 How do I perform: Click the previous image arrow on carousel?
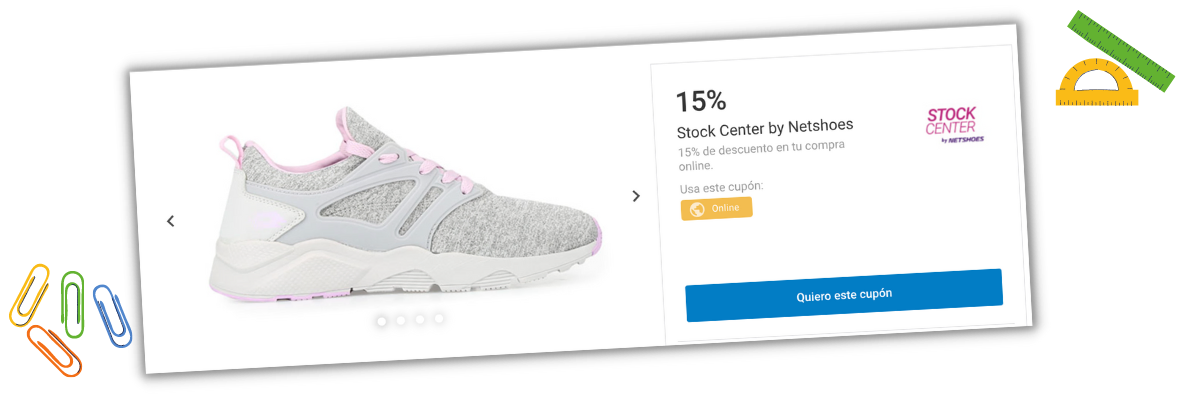click(171, 221)
